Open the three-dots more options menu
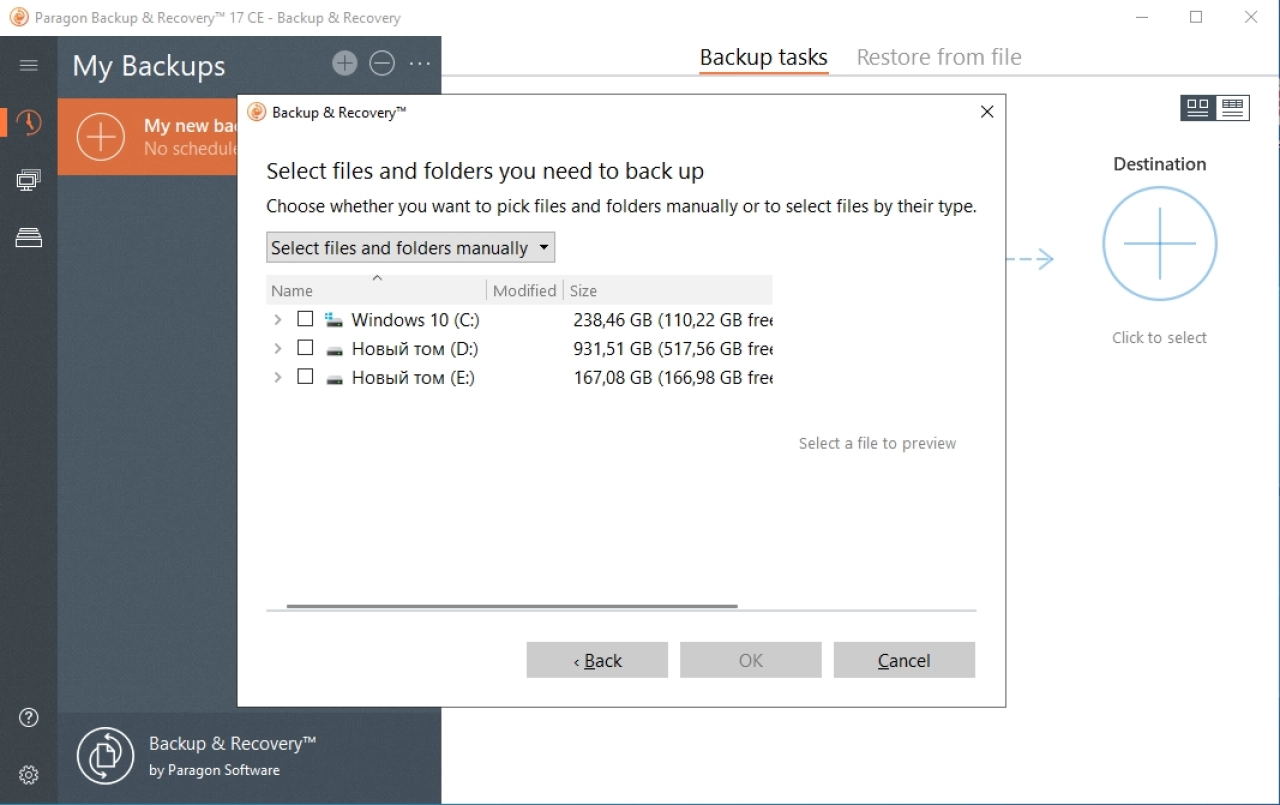The image size is (1280, 805). 420,64
